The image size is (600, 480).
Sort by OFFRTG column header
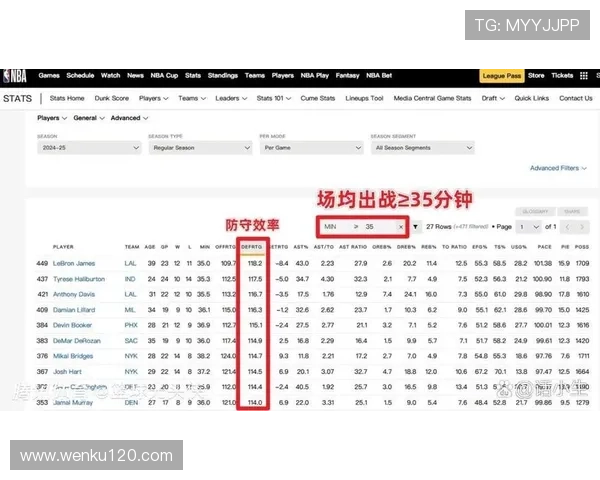point(225,247)
